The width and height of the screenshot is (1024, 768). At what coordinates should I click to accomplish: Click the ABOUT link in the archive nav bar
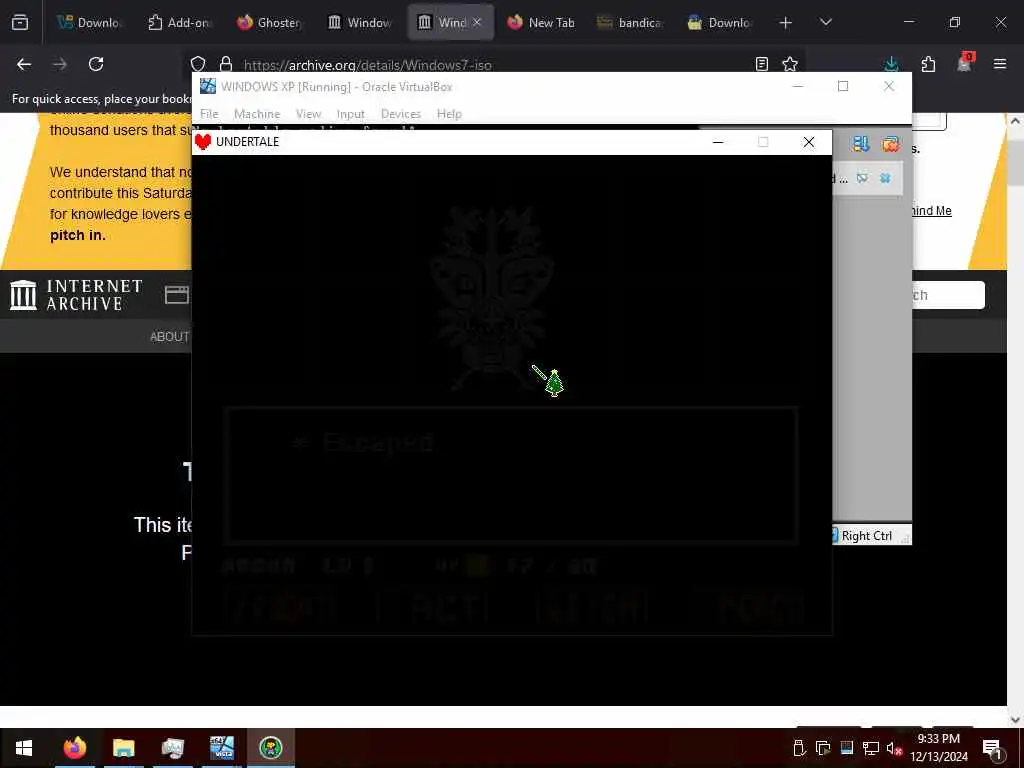(x=169, y=336)
